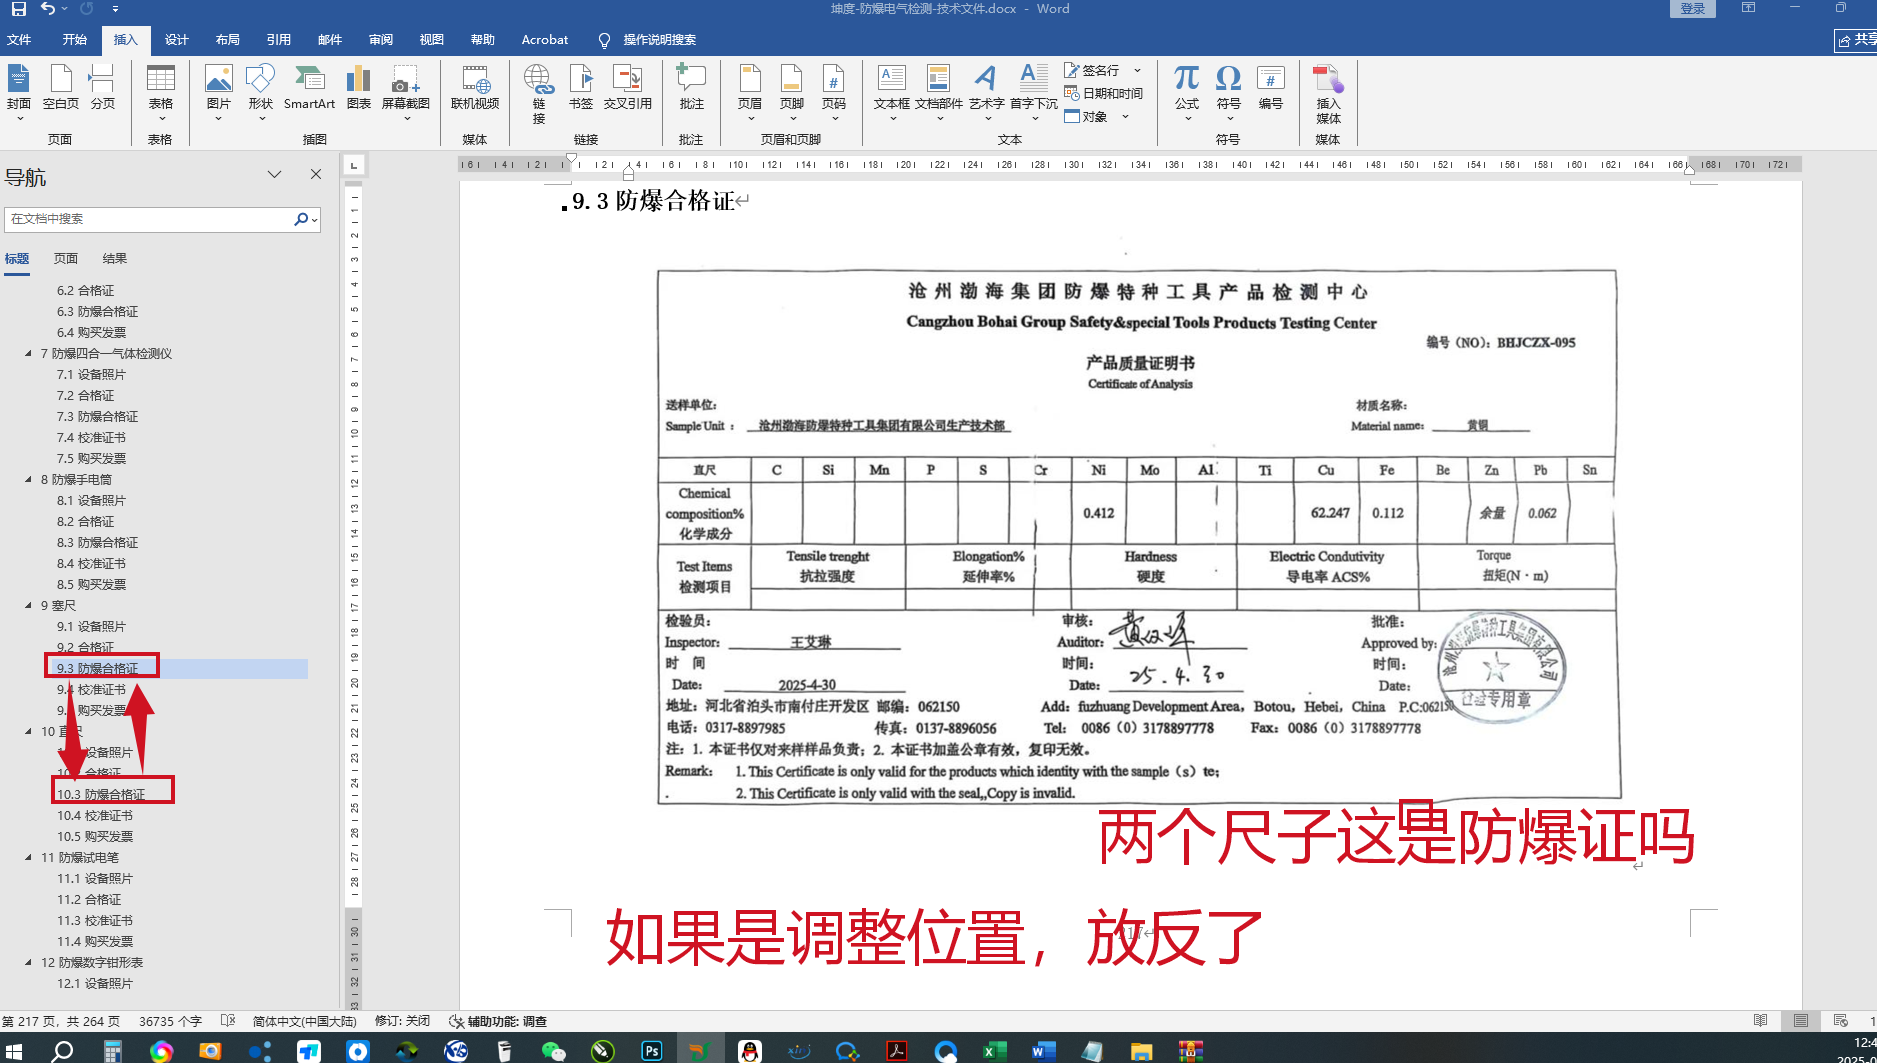Screen dimensions: 1877x1063
Task: Add a comment (批注)
Action: tap(692, 88)
